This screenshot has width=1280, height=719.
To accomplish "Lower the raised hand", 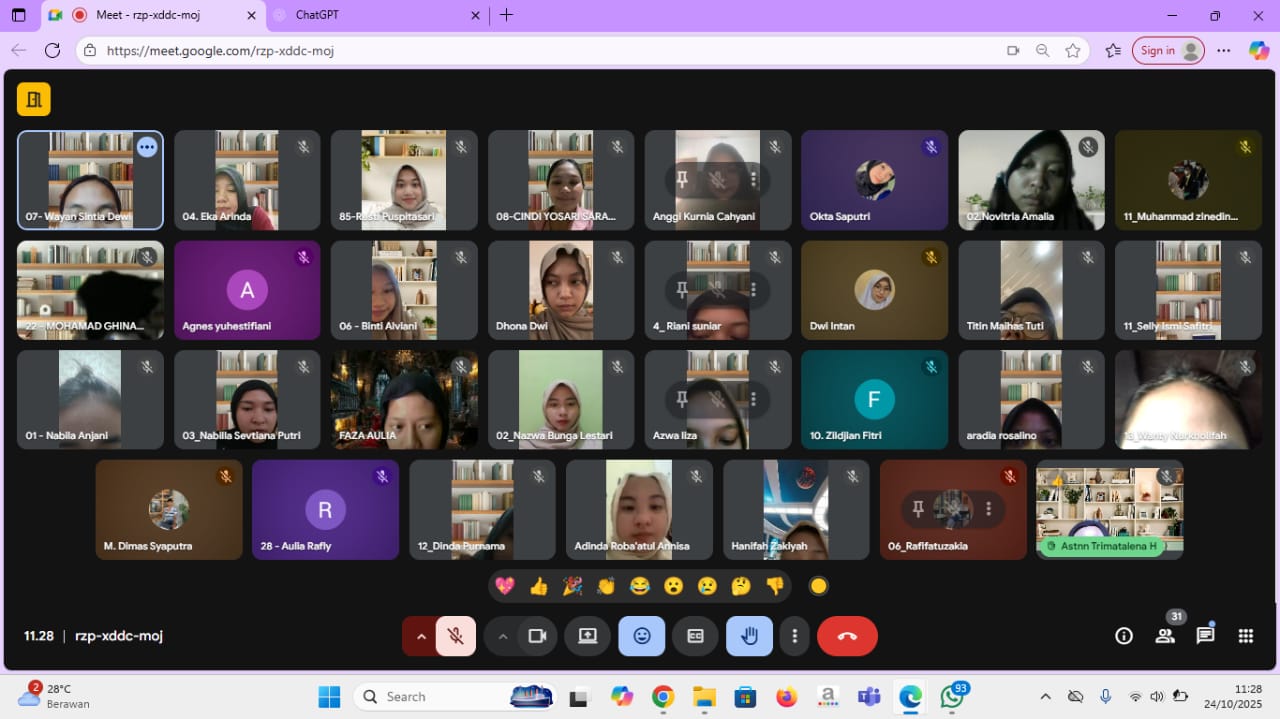I will (749, 636).
